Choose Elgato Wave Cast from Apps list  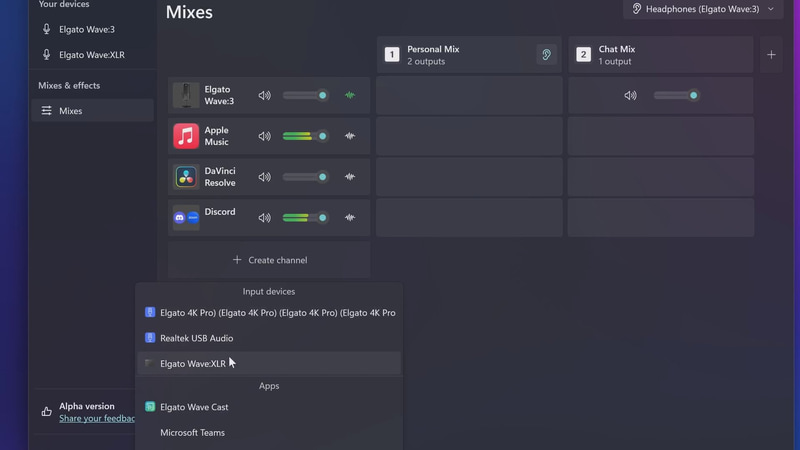tap(269, 407)
